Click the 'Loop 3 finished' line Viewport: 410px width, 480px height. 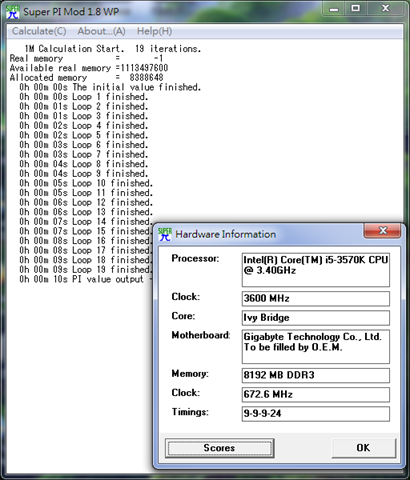pos(83,116)
